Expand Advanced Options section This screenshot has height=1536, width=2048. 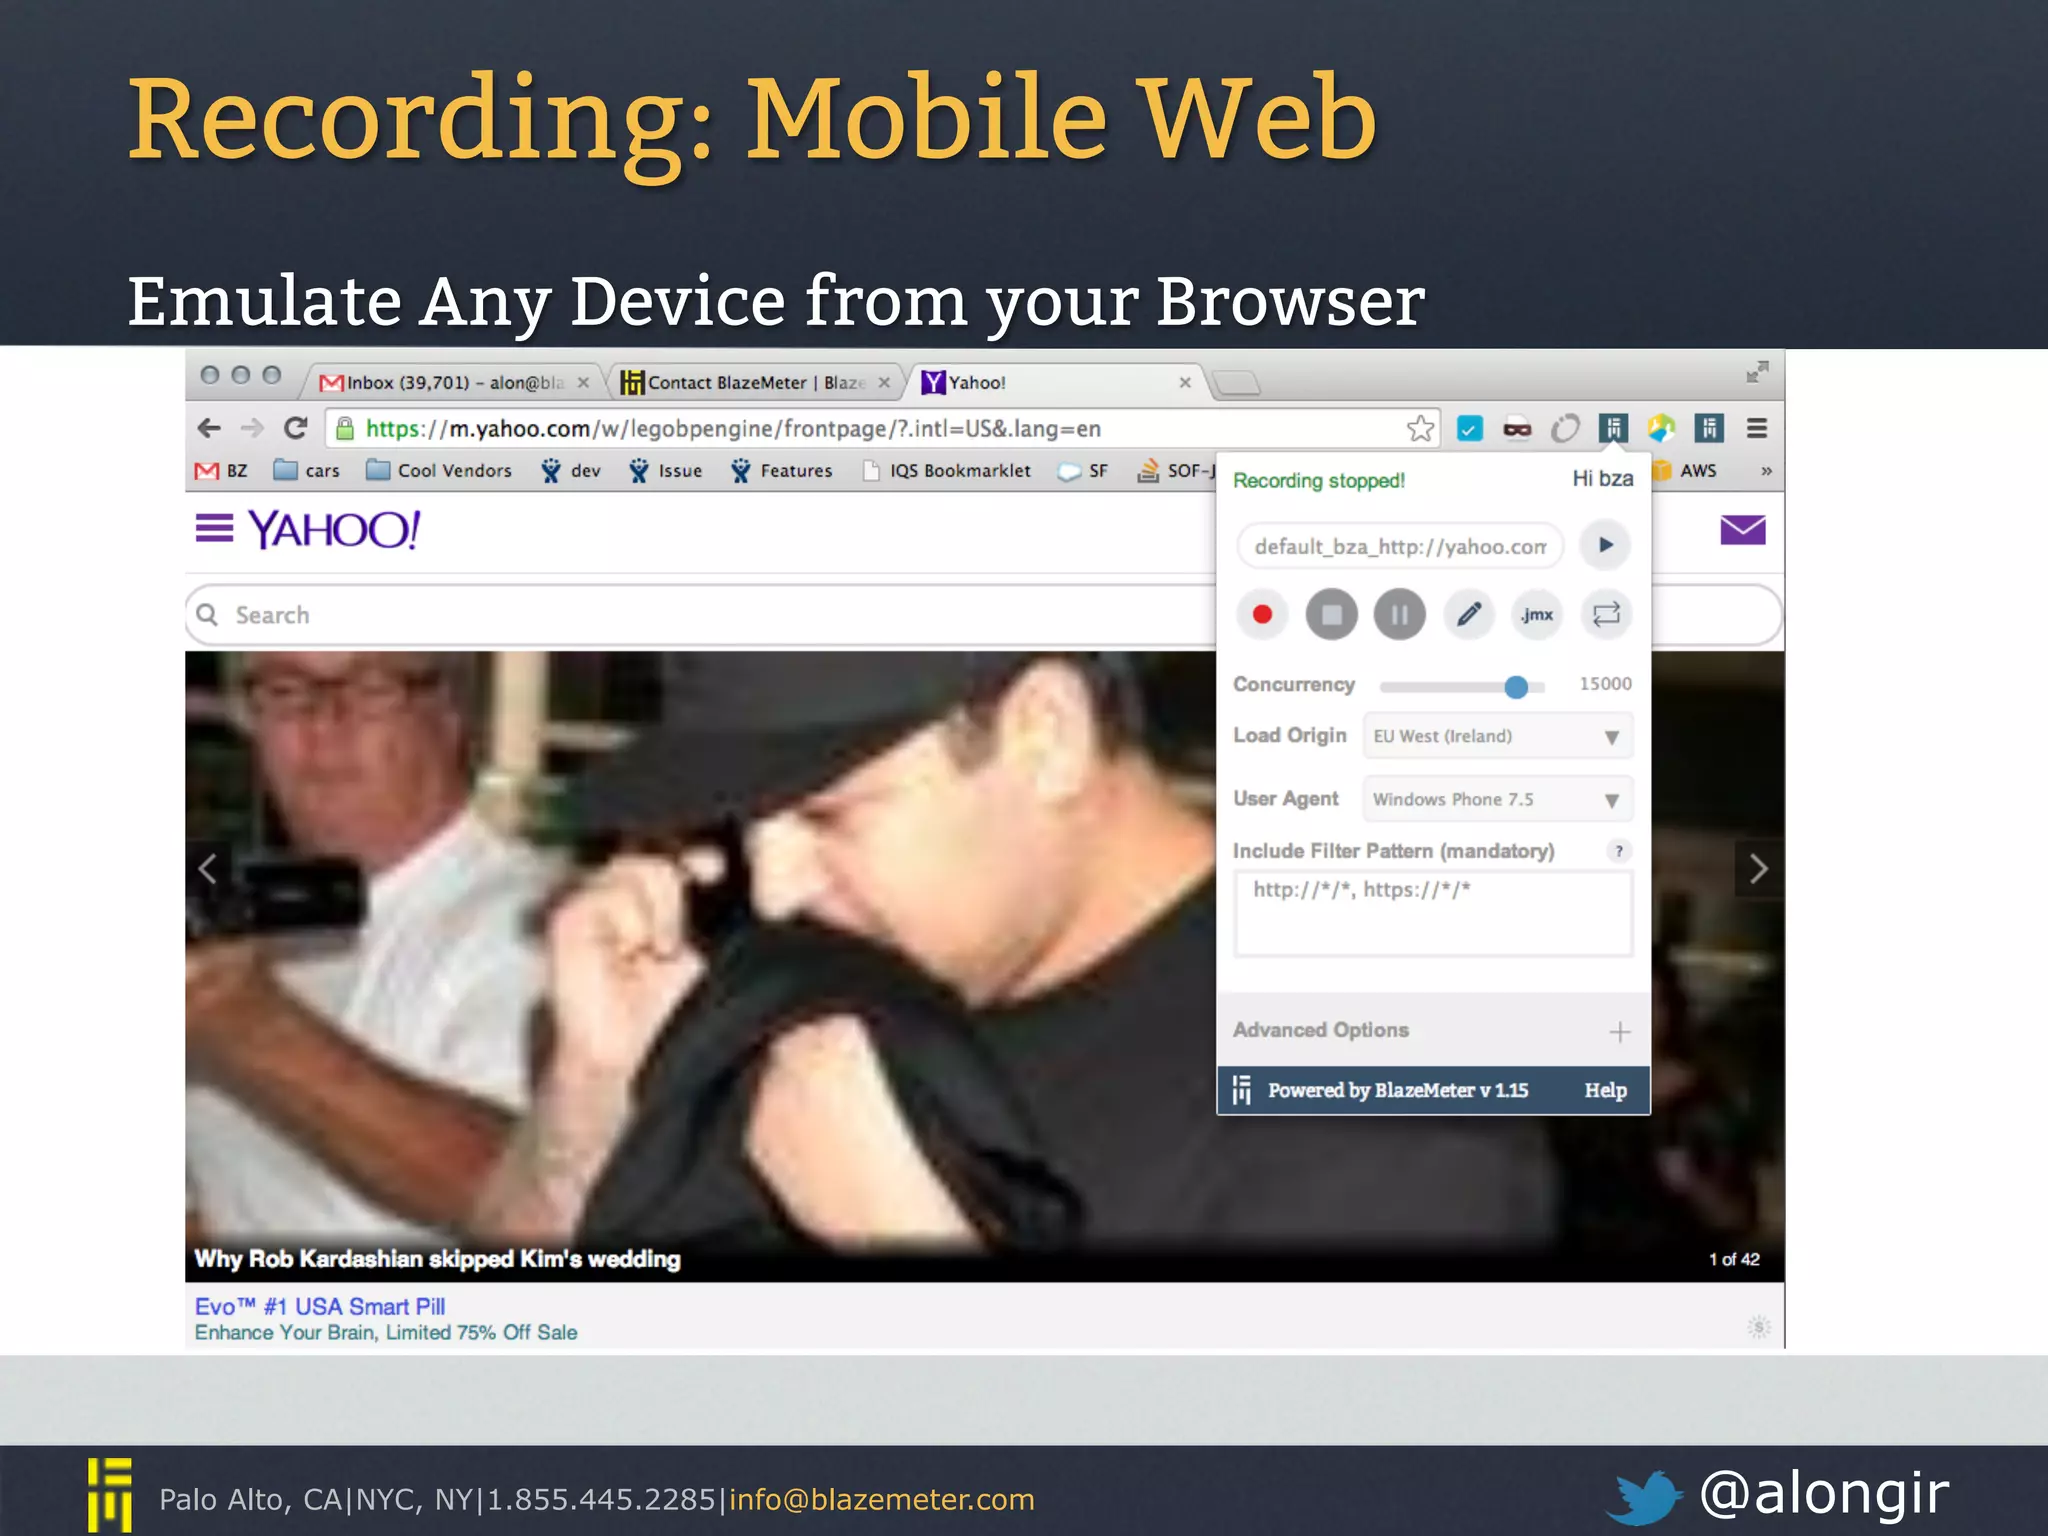point(1619,1031)
